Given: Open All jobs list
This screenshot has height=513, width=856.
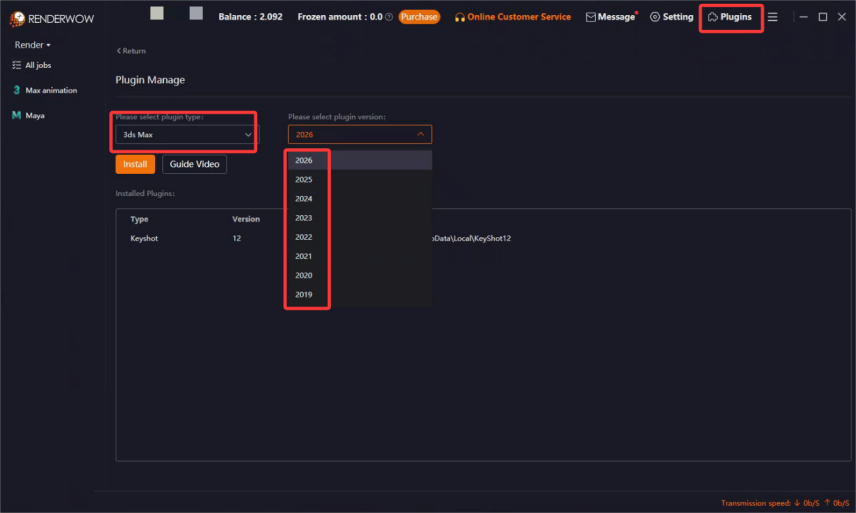Looking at the screenshot, I should click(32, 65).
